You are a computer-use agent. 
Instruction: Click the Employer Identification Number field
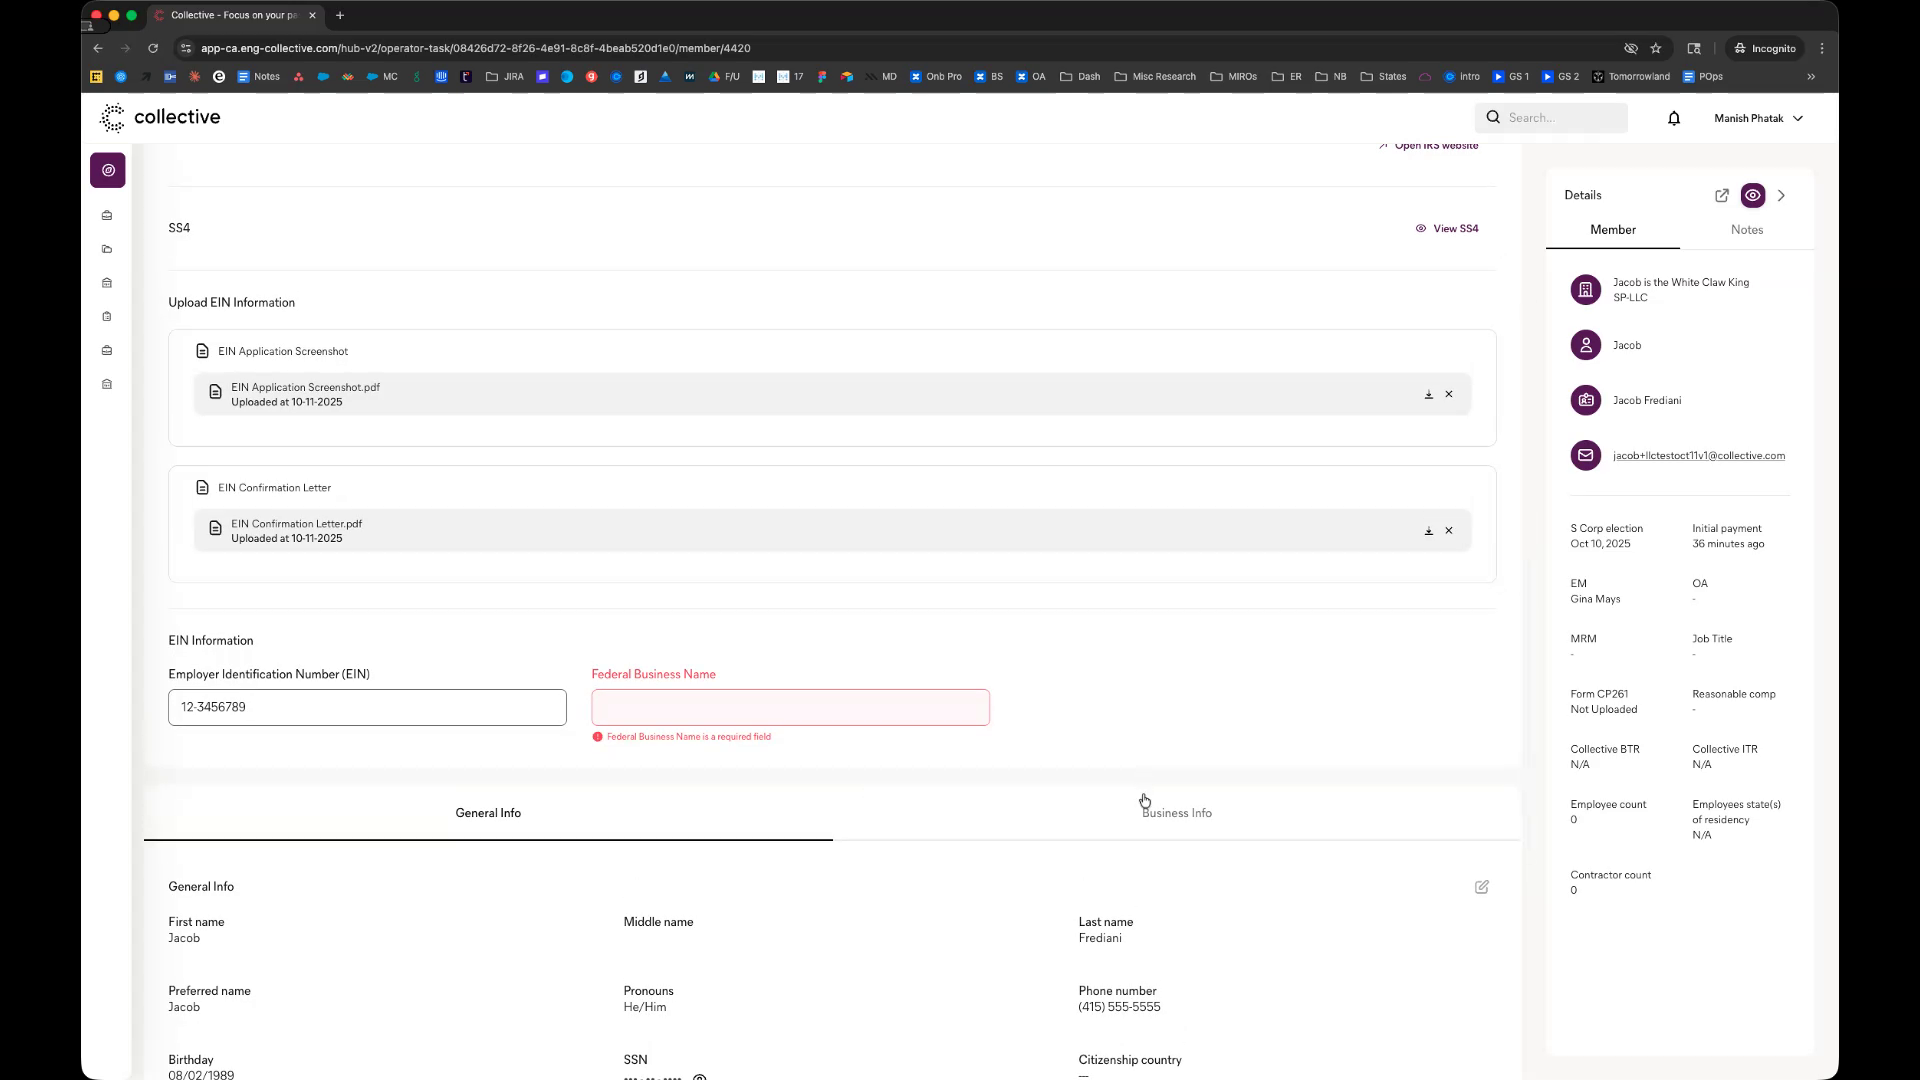click(x=367, y=708)
